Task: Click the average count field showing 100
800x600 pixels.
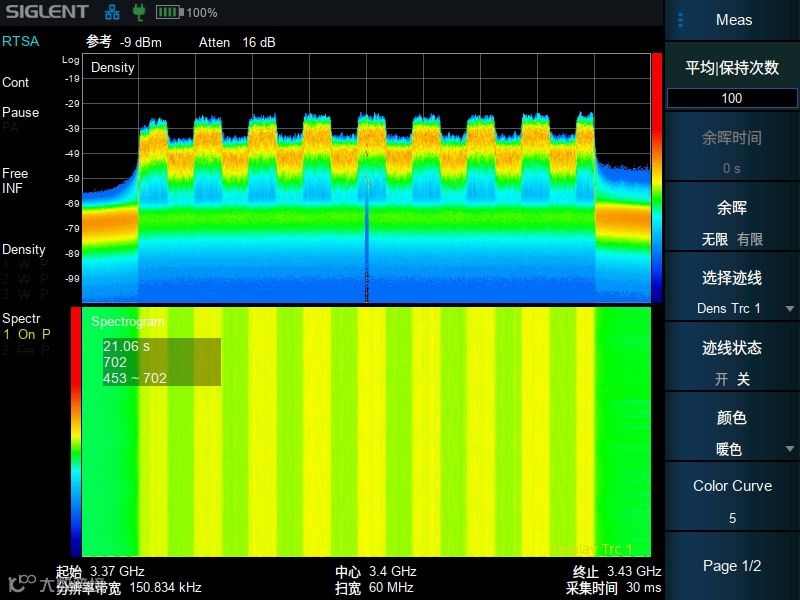Action: pos(732,98)
